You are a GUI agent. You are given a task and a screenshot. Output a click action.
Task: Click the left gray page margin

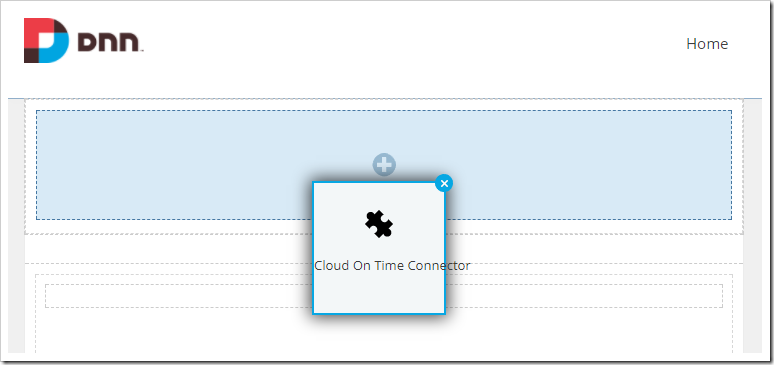16,226
